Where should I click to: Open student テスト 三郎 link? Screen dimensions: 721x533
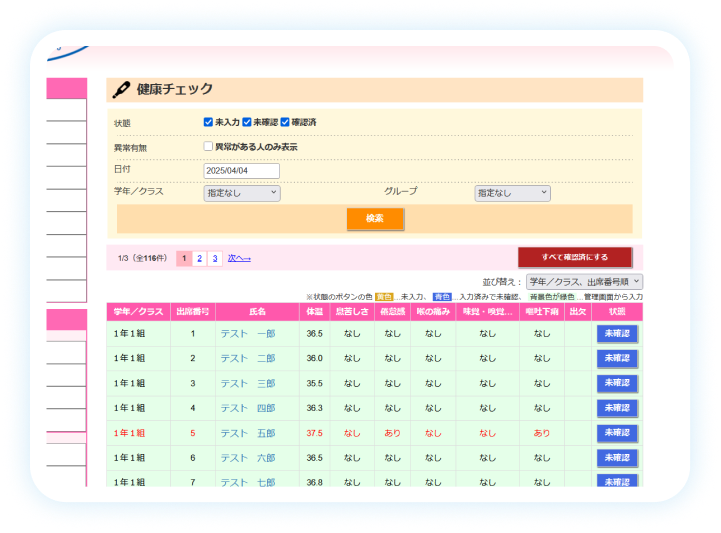pyautogui.click(x=248, y=384)
